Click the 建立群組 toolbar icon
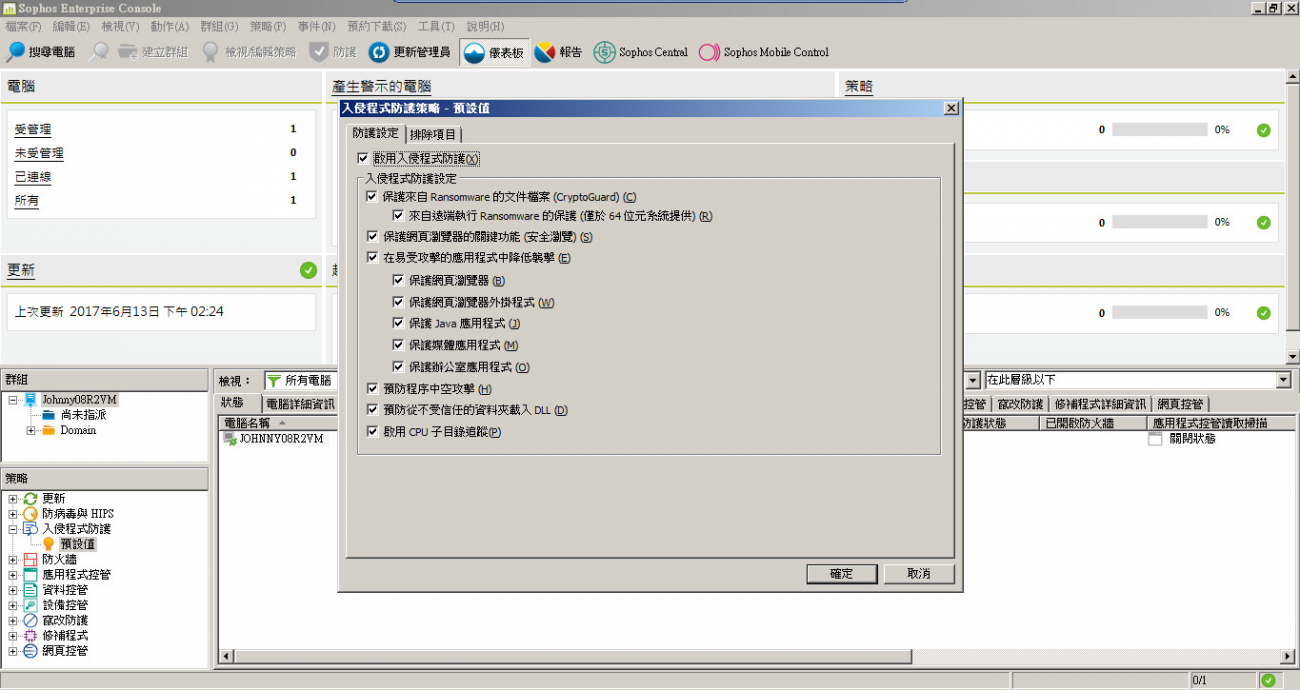Viewport: 1300px width, 690px height. point(127,52)
